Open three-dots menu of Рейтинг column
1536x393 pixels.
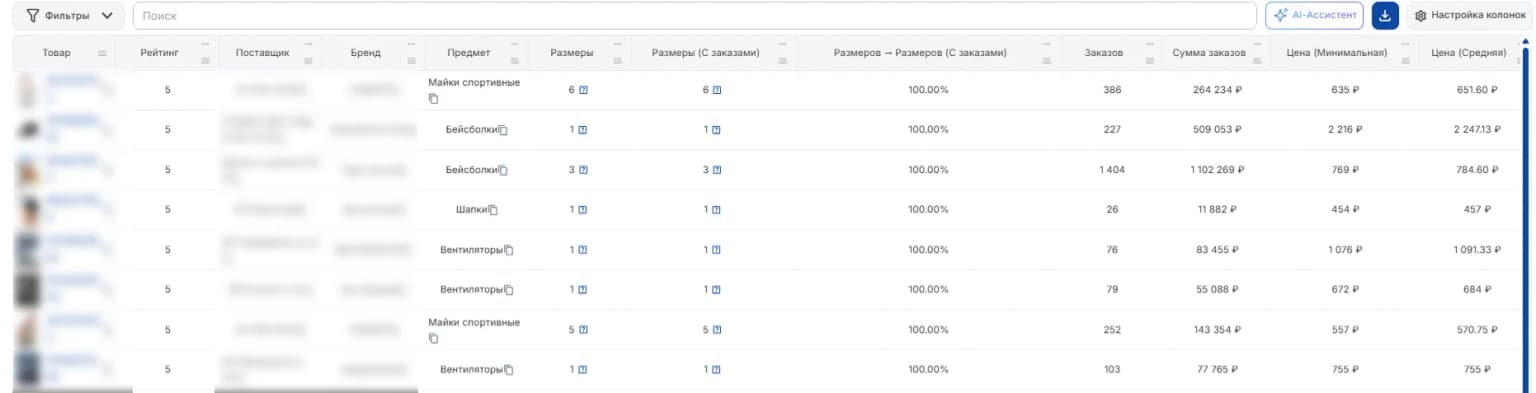pos(205,44)
